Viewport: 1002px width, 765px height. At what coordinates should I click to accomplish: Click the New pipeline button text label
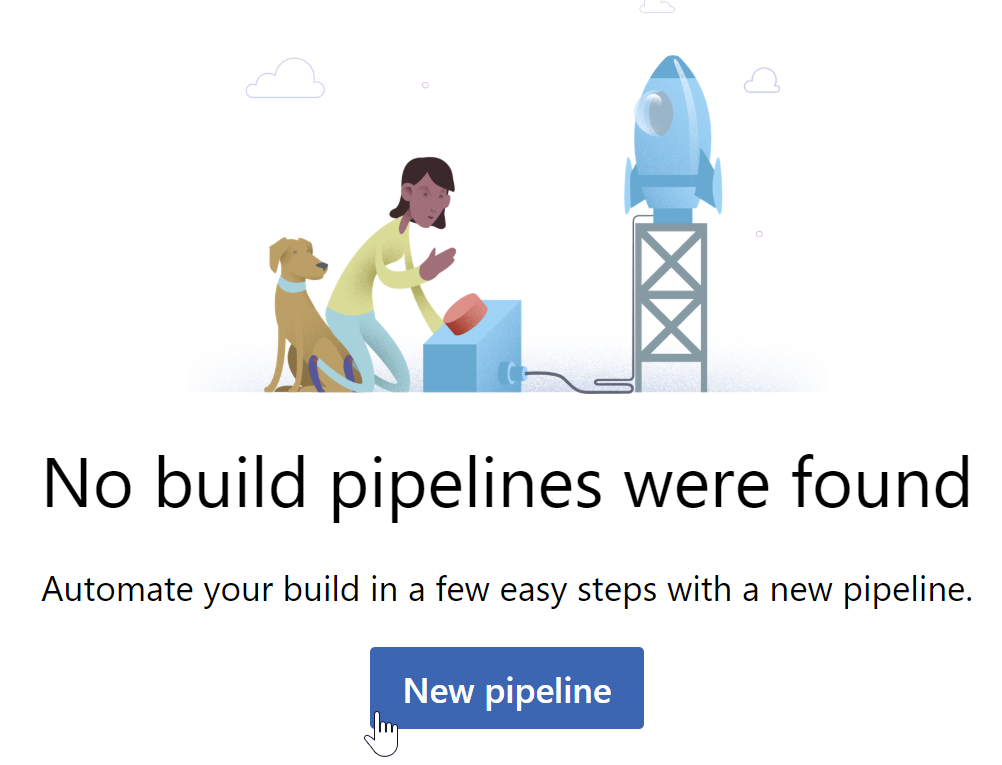click(506, 690)
